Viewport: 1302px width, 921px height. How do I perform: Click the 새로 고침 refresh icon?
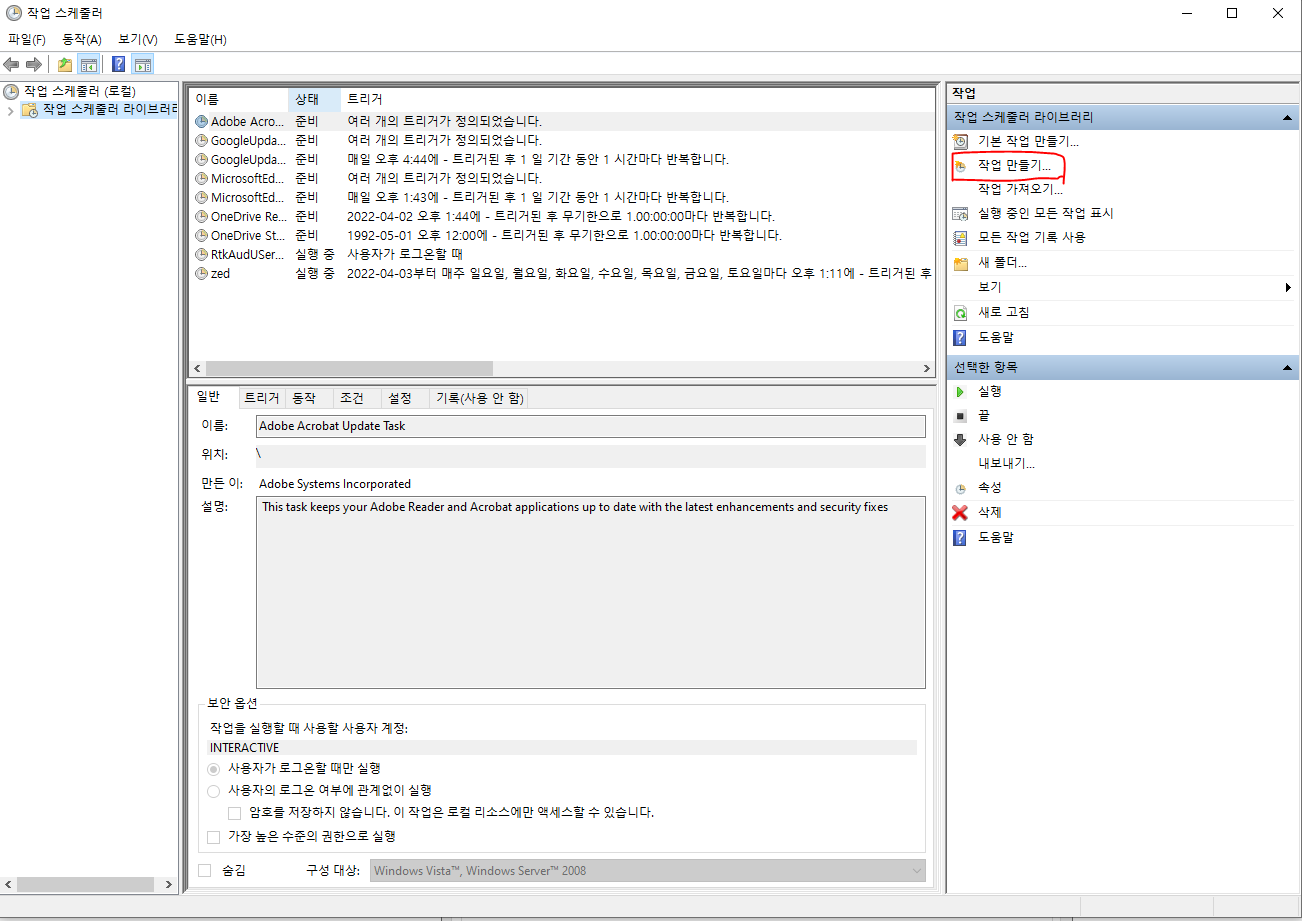click(961, 313)
